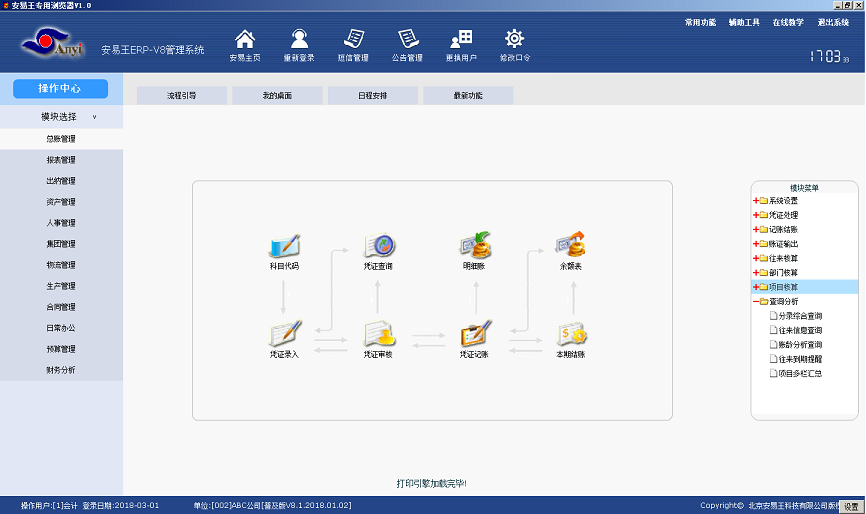Open the 在线教学 menu
The height and width of the screenshot is (514, 866).
[x=788, y=23]
